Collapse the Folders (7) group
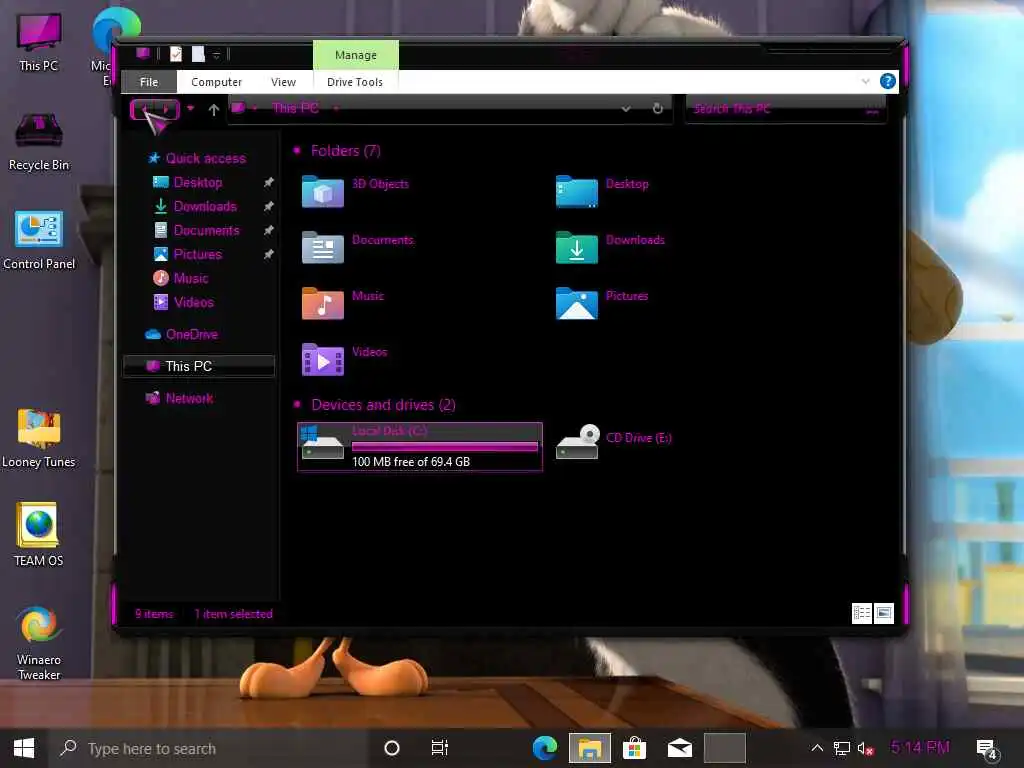This screenshot has height=768, width=1024. click(x=297, y=151)
